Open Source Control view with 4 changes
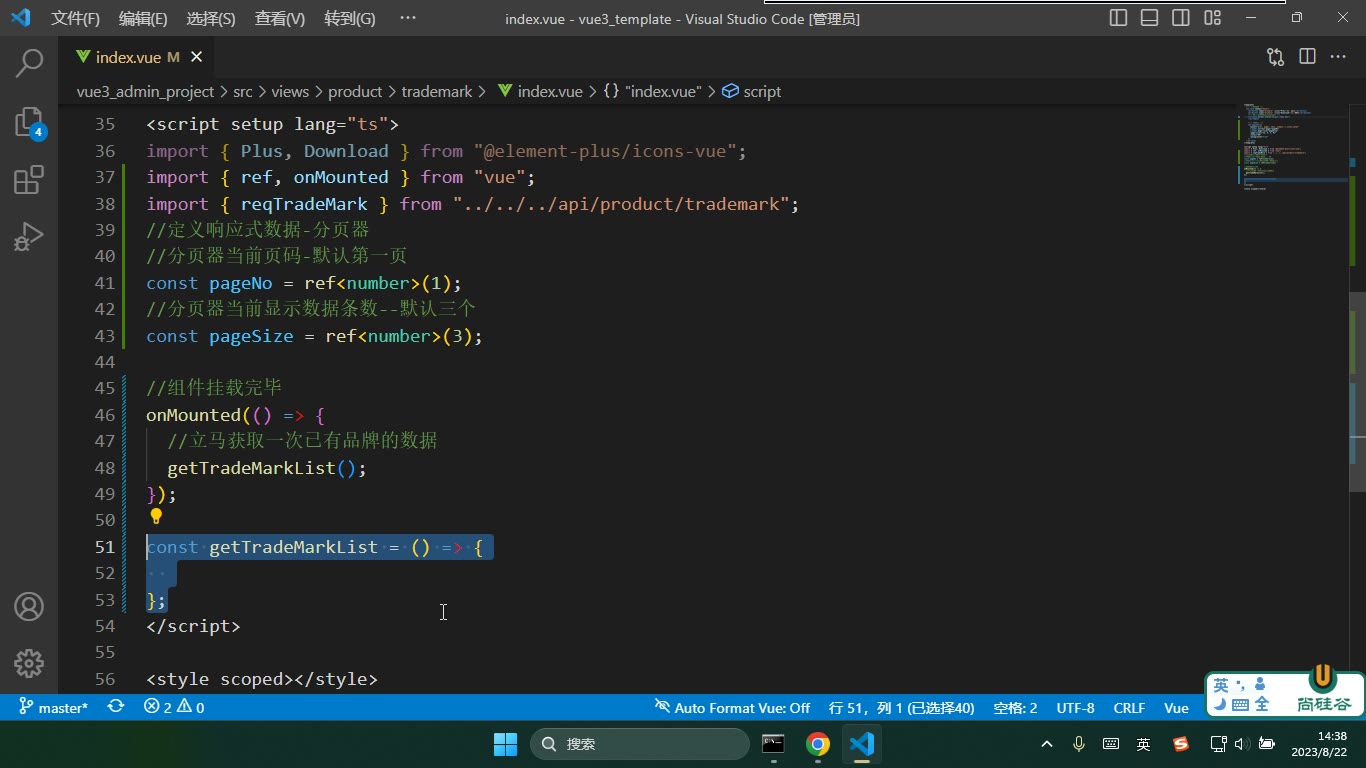The height and width of the screenshot is (768, 1366). tap(29, 122)
